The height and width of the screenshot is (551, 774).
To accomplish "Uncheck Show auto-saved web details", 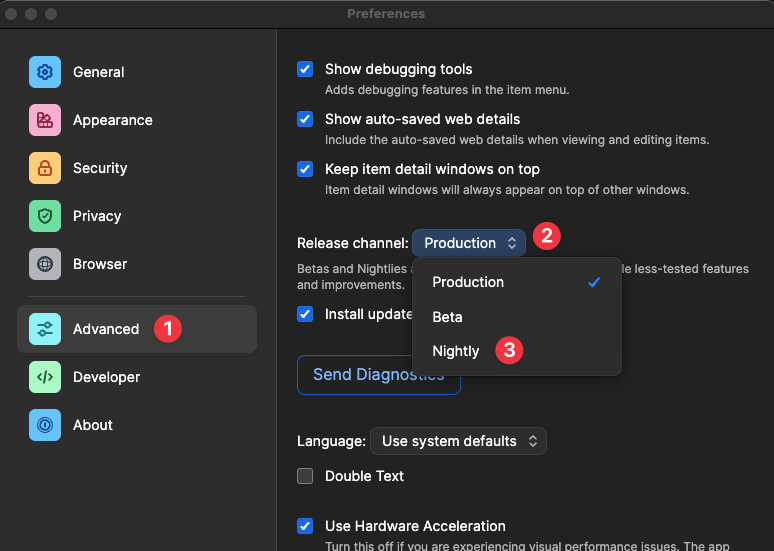I will pos(305,120).
